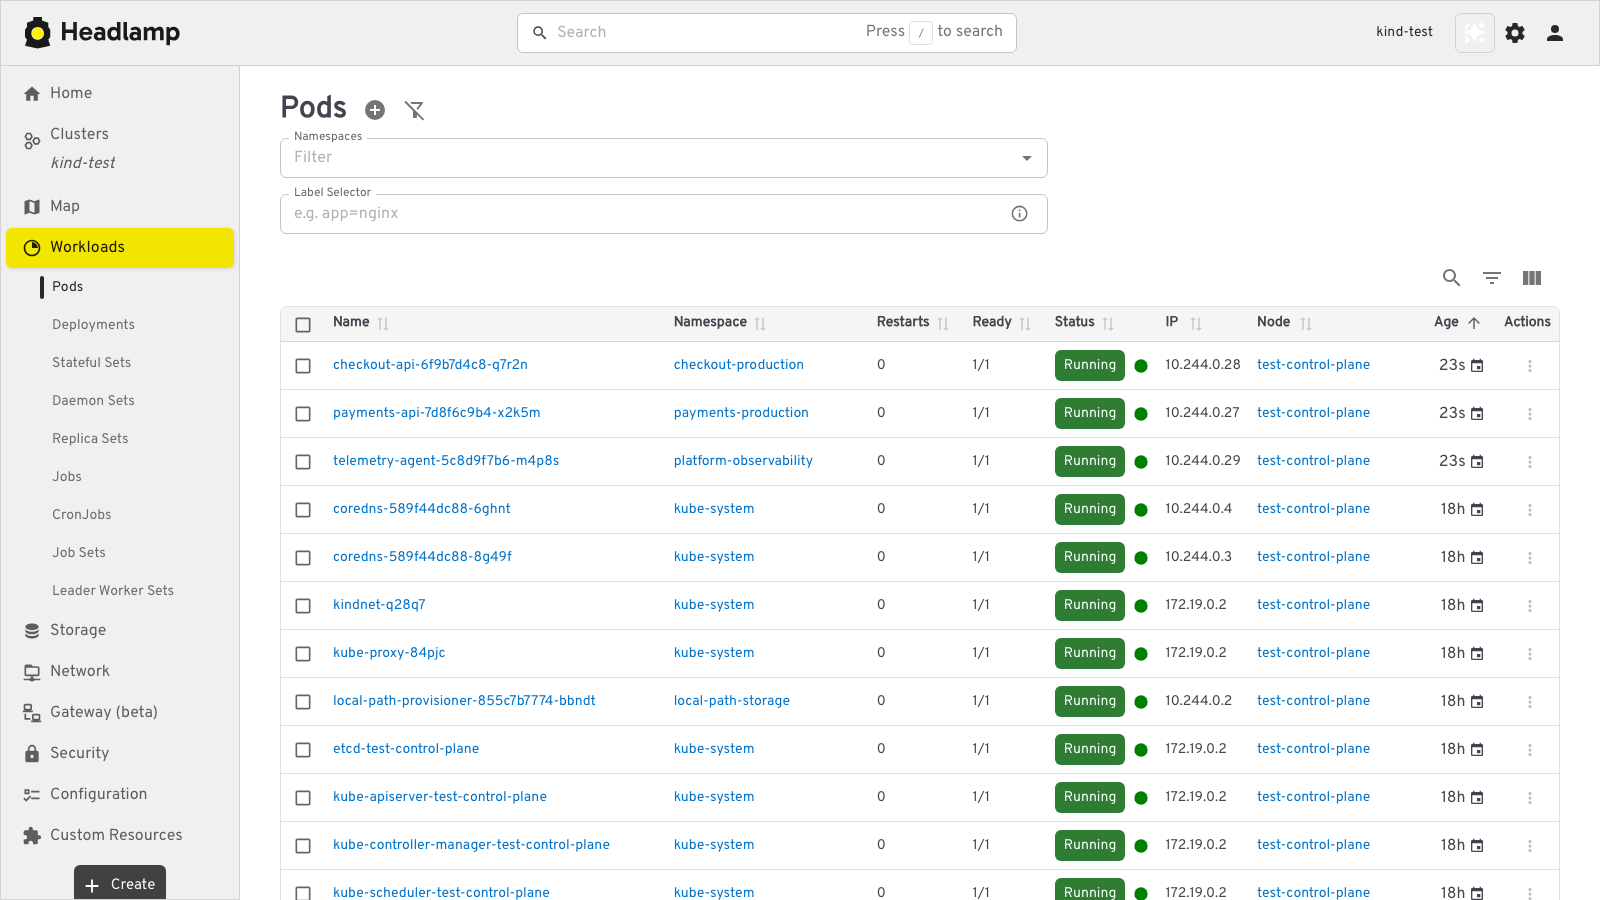Open show/hide columns icon

pos(1532,278)
